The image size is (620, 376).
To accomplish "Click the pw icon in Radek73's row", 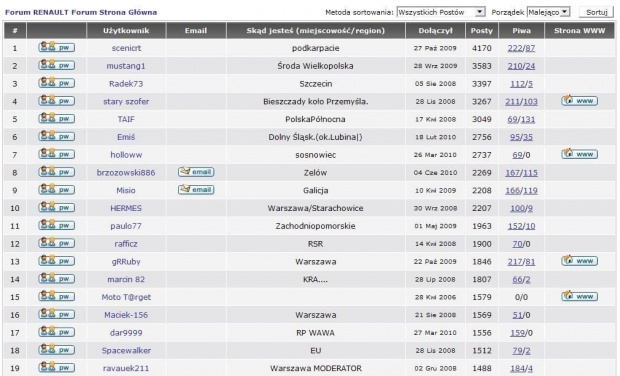I will [57, 83].
